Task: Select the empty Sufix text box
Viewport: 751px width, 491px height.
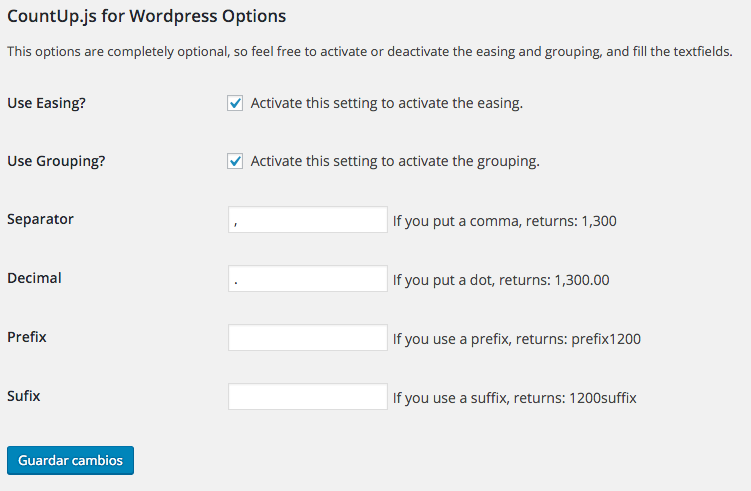Action: pyautogui.click(x=307, y=397)
